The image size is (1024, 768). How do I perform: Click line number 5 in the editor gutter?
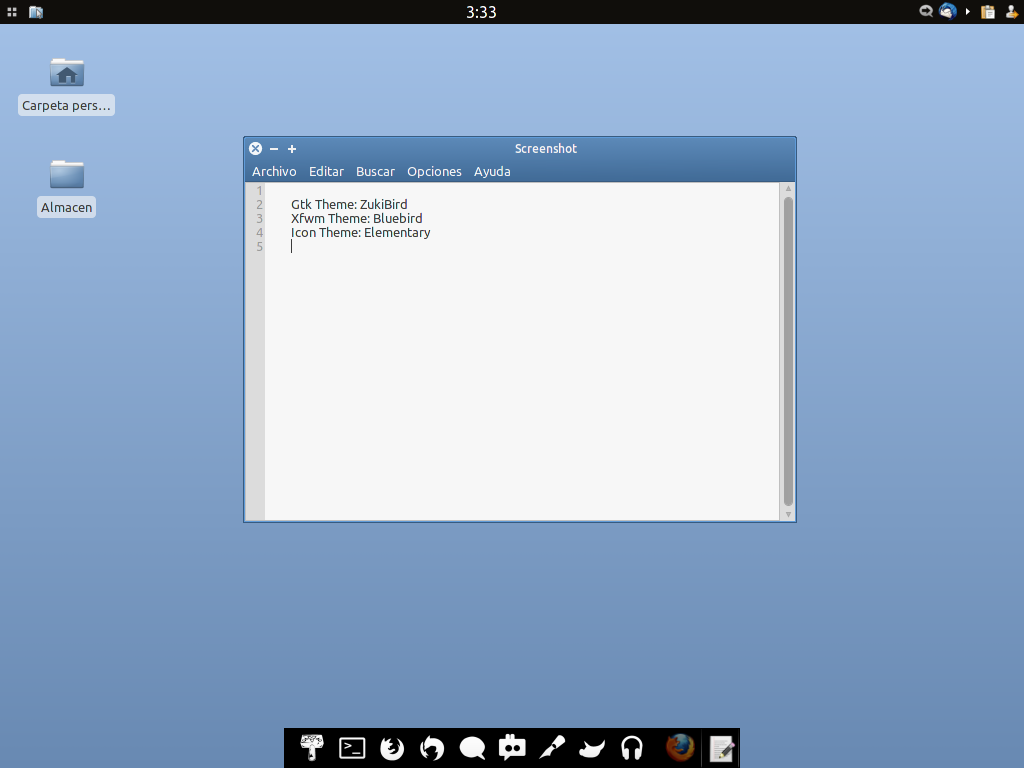tap(259, 246)
